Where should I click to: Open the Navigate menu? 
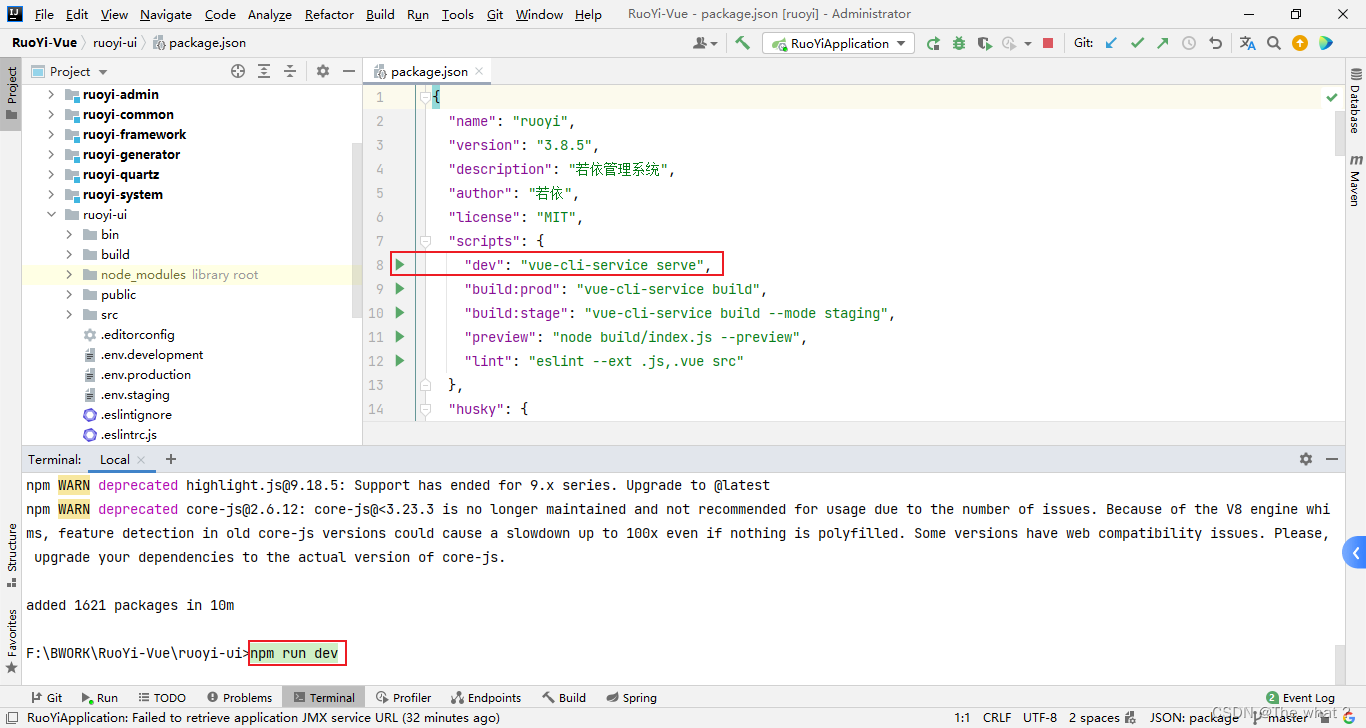[x=166, y=14]
